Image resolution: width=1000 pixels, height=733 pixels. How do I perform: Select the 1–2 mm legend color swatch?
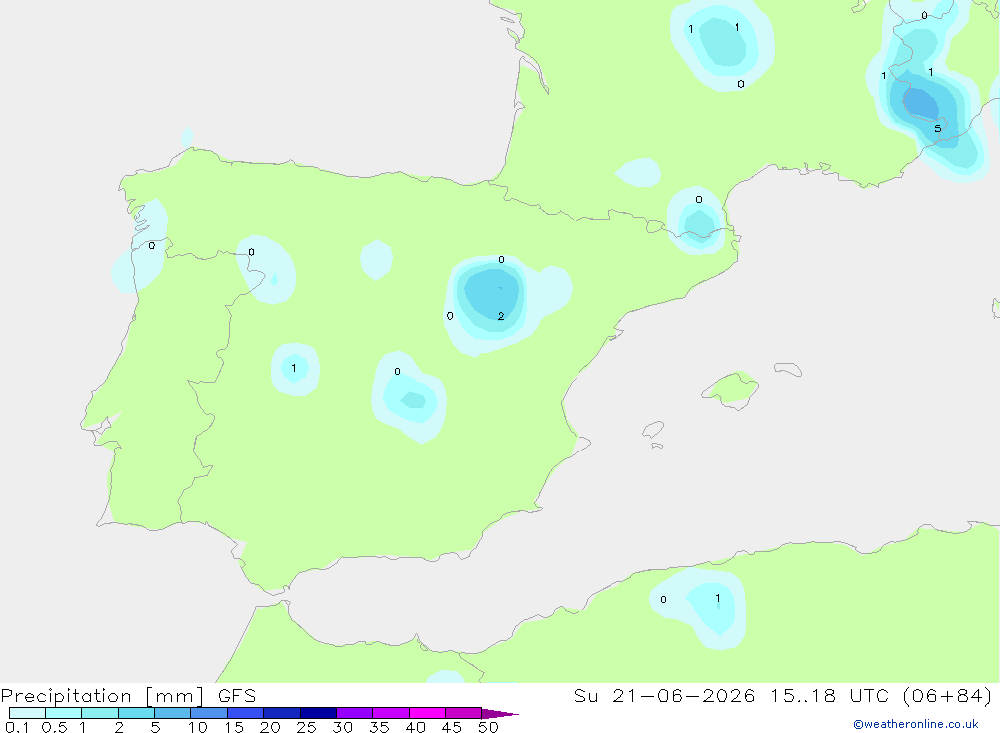pyautogui.click(x=99, y=713)
